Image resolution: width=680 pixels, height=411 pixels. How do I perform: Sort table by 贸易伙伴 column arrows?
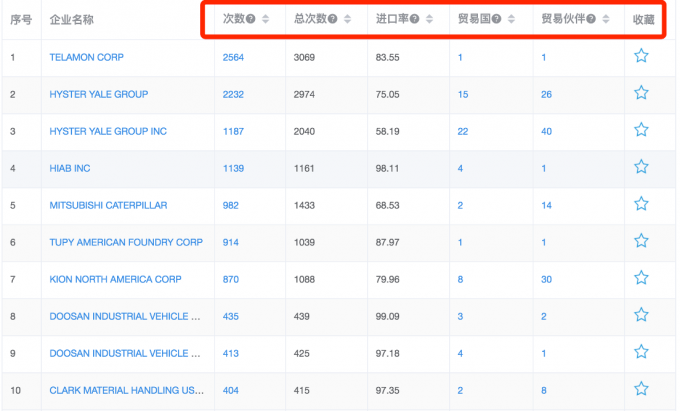(606, 19)
